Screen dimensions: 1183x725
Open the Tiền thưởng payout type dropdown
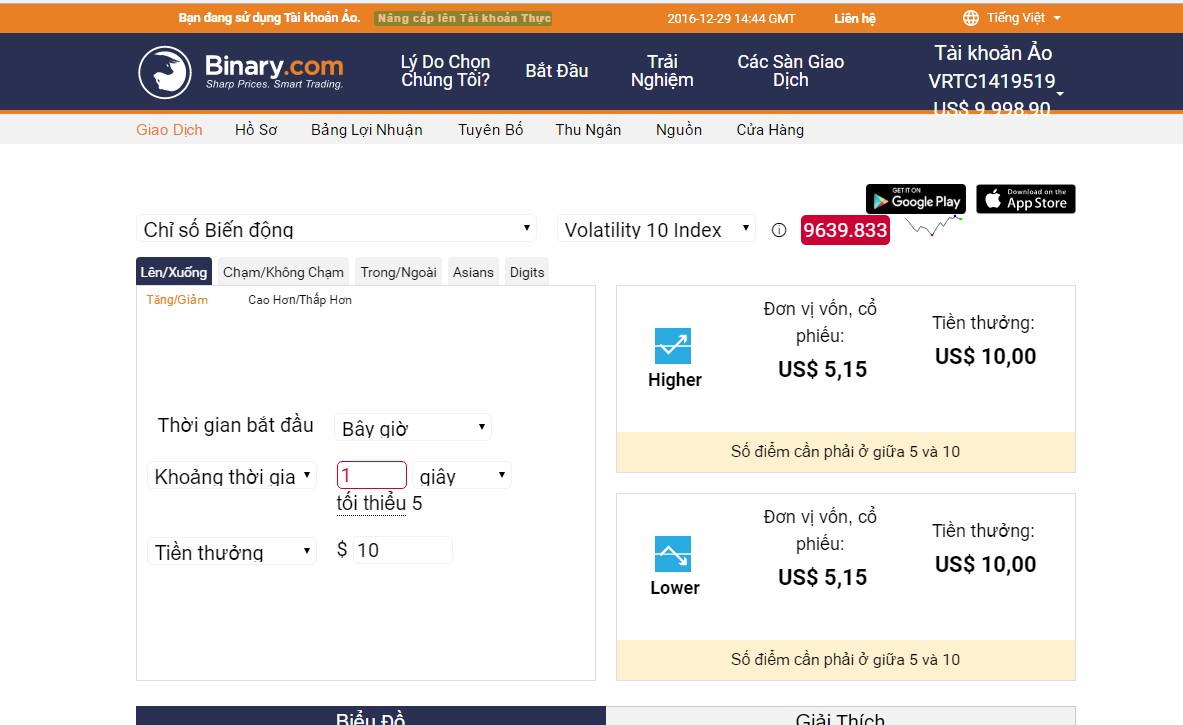(x=232, y=551)
